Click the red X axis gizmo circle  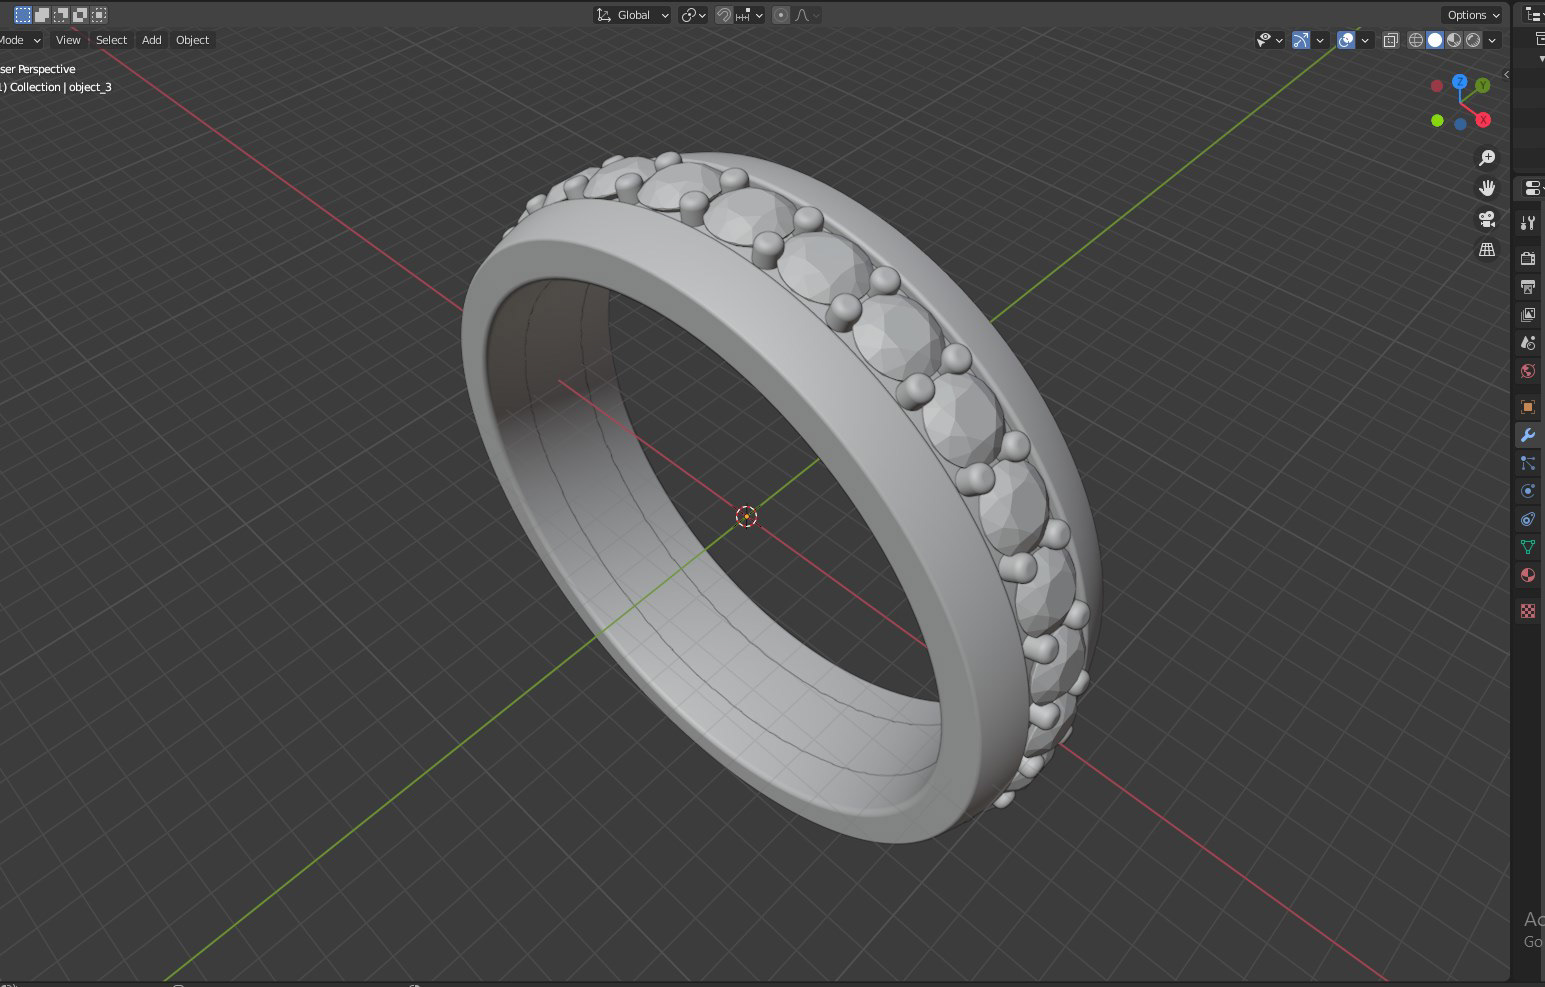(1483, 120)
